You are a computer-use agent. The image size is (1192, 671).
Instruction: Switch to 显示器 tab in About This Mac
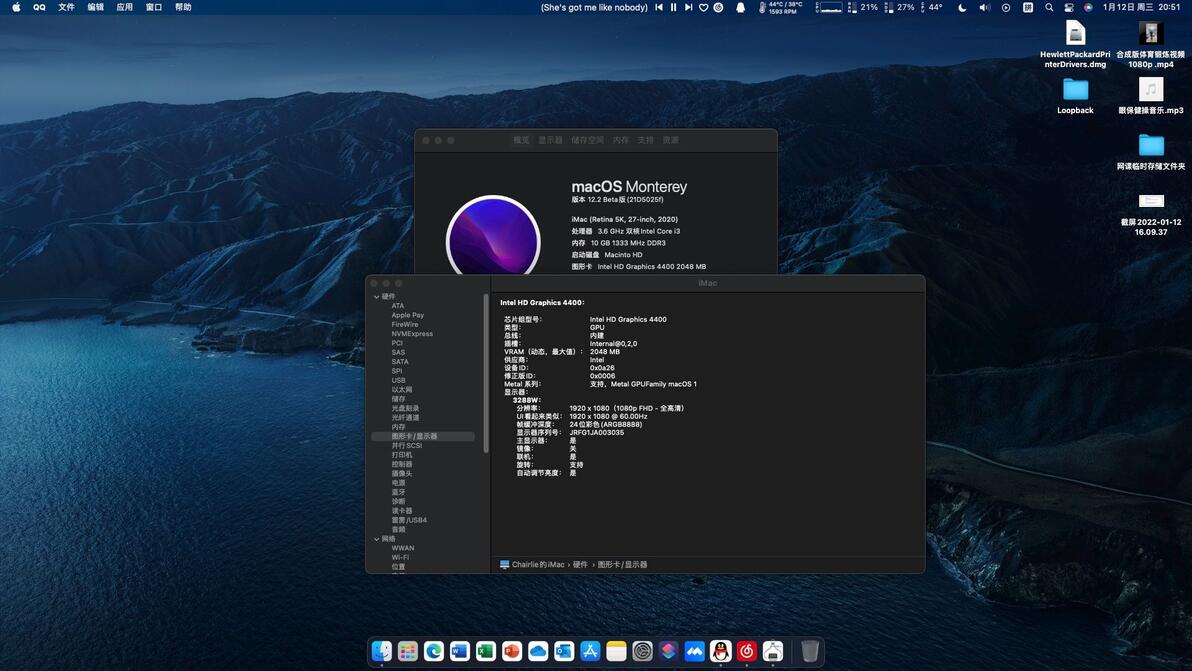(x=550, y=140)
